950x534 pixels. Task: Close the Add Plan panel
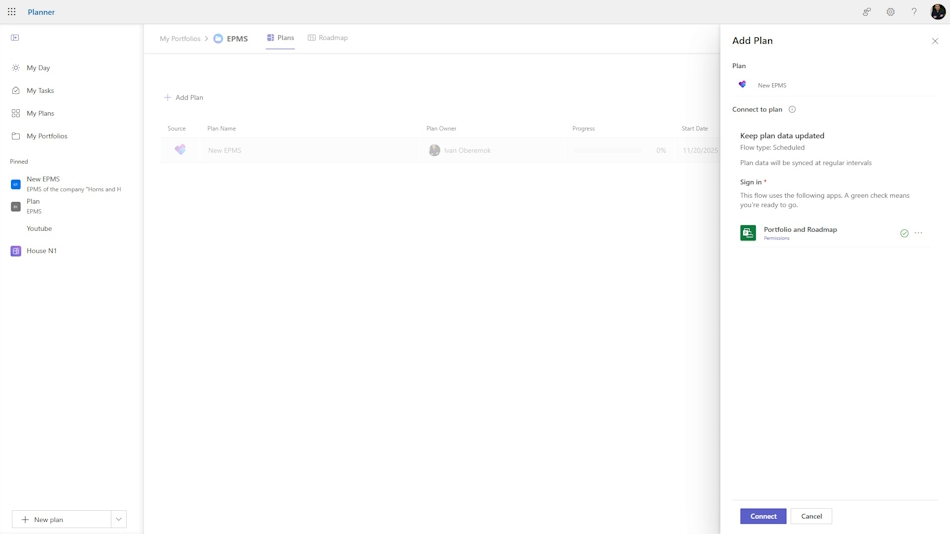tap(935, 41)
